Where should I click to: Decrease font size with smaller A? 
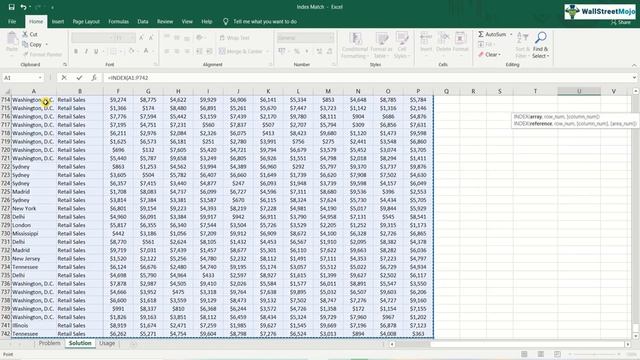[151, 38]
